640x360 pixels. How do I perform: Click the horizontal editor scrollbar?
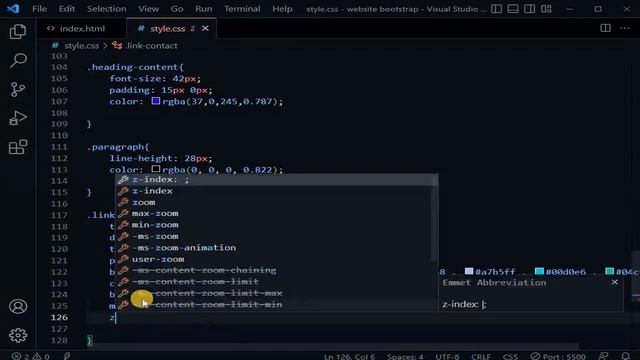click(333, 347)
